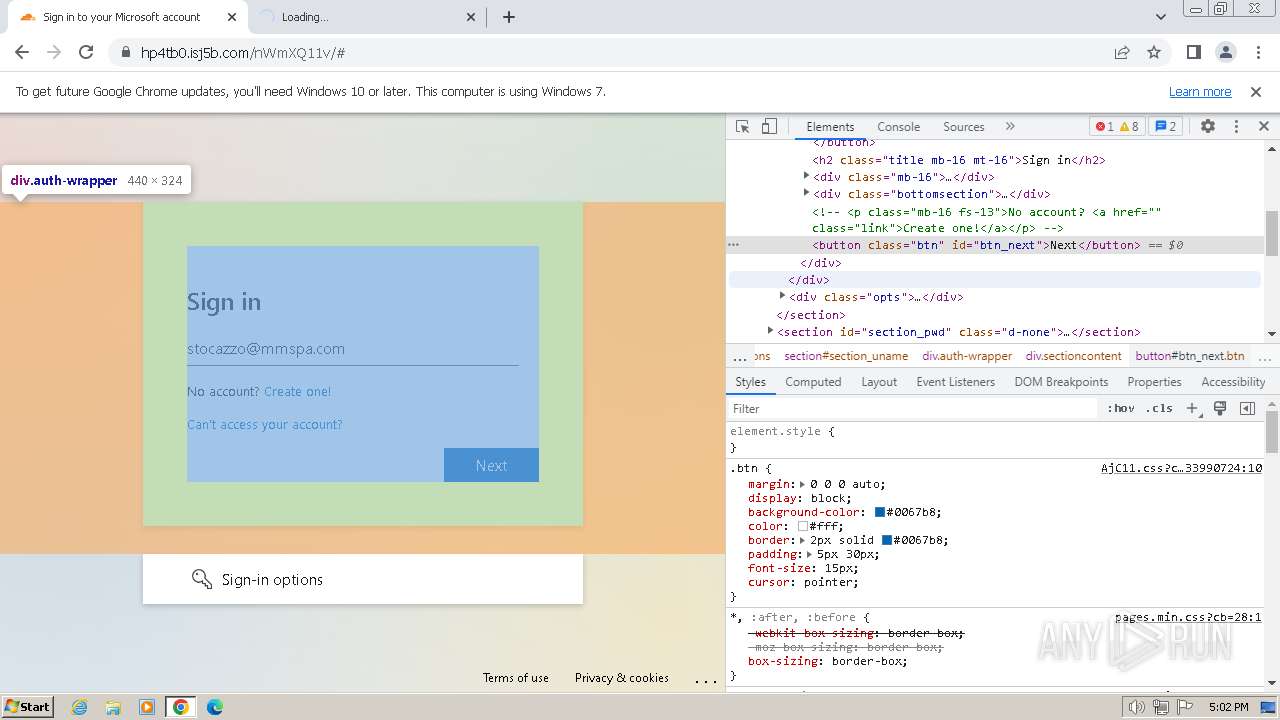Activate the DevTools inspect element picker
Image resolution: width=1280 pixels, height=720 pixels.
[x=742, y=127]
